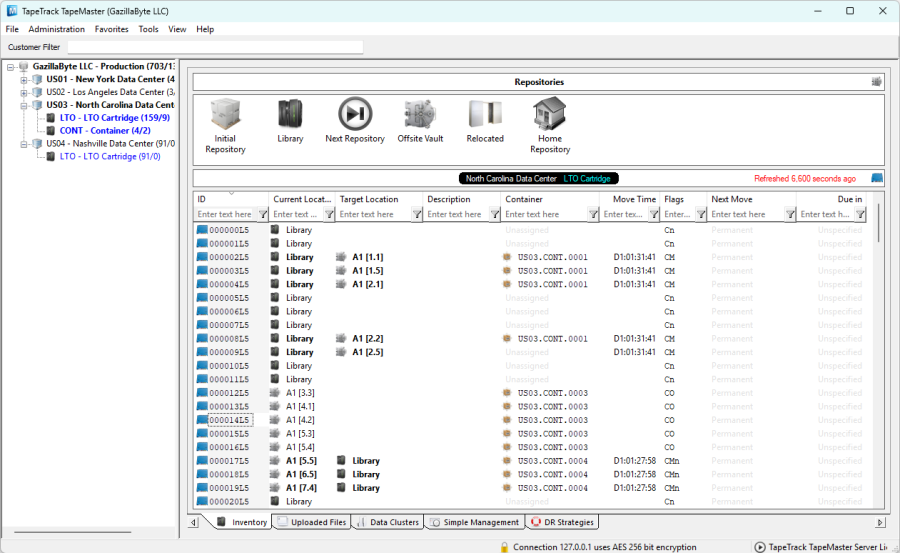Switch to the Data Clusters tab
The width and height of the screenshot is (900, 553).
(x=388, y=522)
